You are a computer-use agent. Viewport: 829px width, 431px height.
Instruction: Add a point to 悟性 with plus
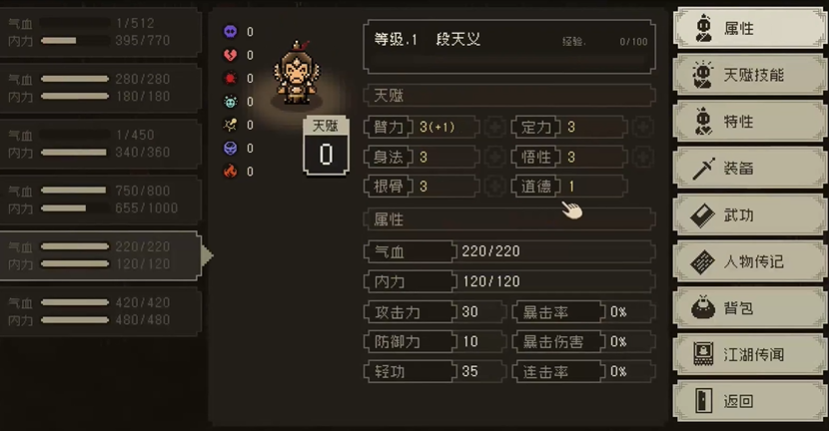pyautogui.click(x=643, y=157)
